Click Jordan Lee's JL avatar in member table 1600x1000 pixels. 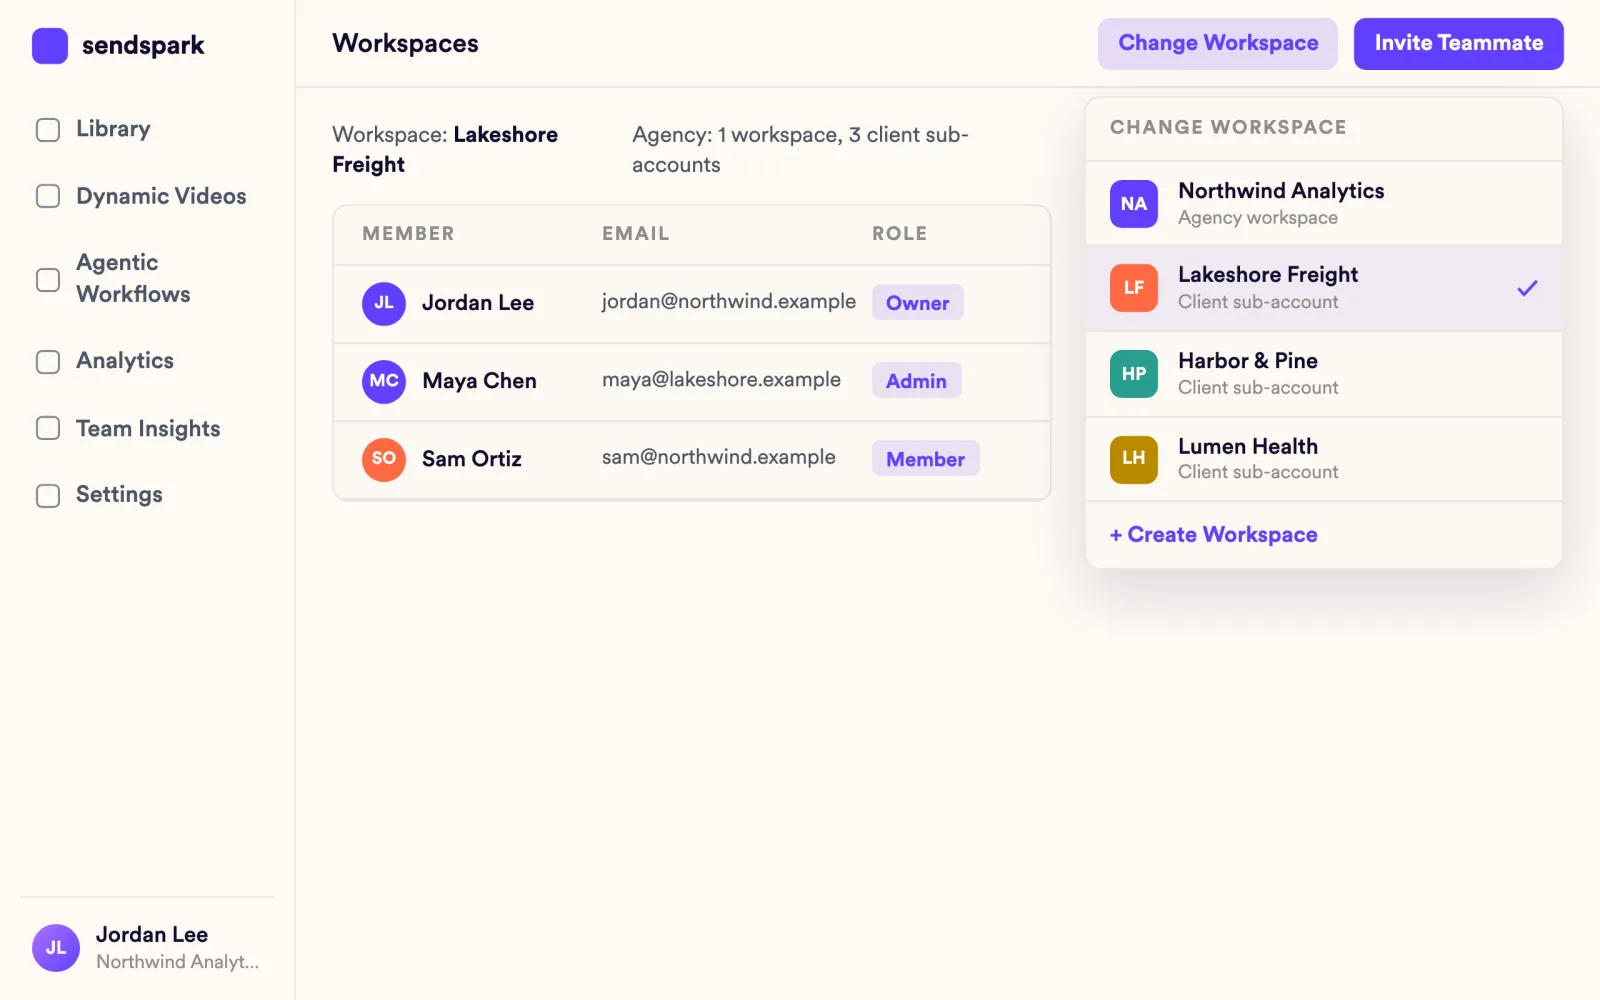(x=384, y=303)
